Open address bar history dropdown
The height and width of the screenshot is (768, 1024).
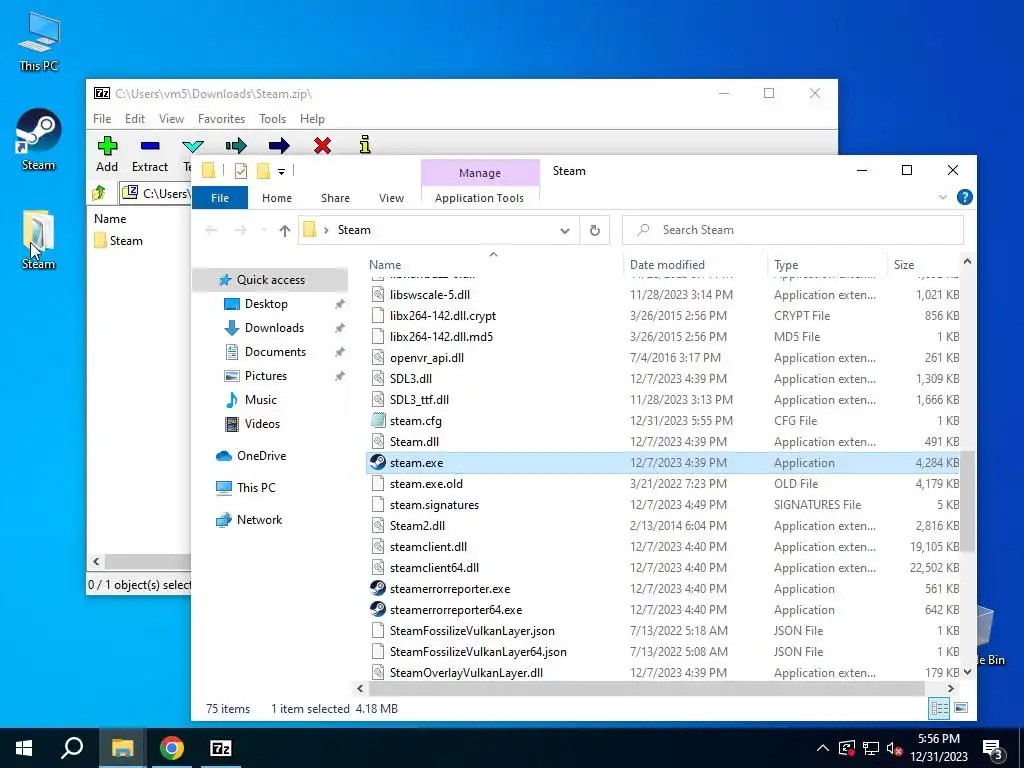pos(565,230)
